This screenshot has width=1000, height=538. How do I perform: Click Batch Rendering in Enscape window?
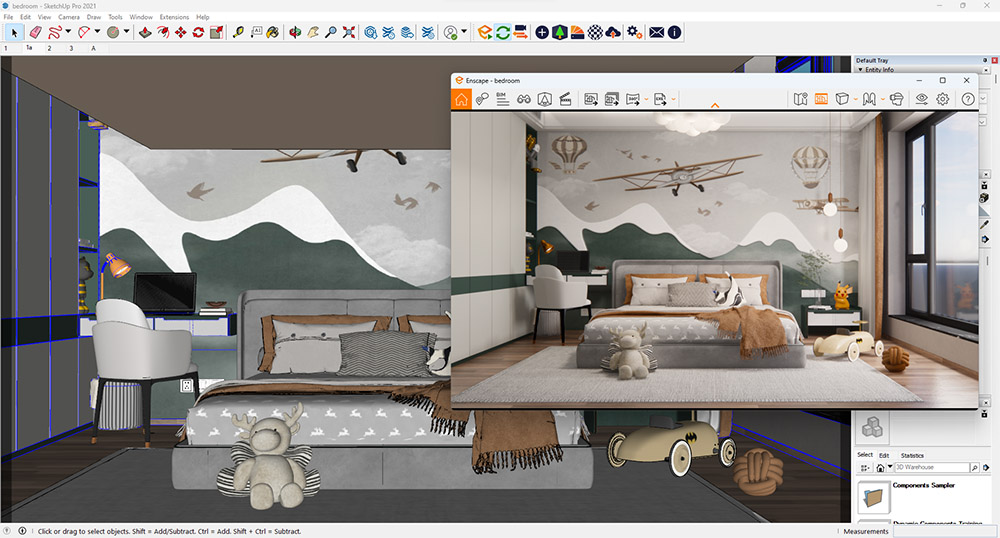(612, 99)
